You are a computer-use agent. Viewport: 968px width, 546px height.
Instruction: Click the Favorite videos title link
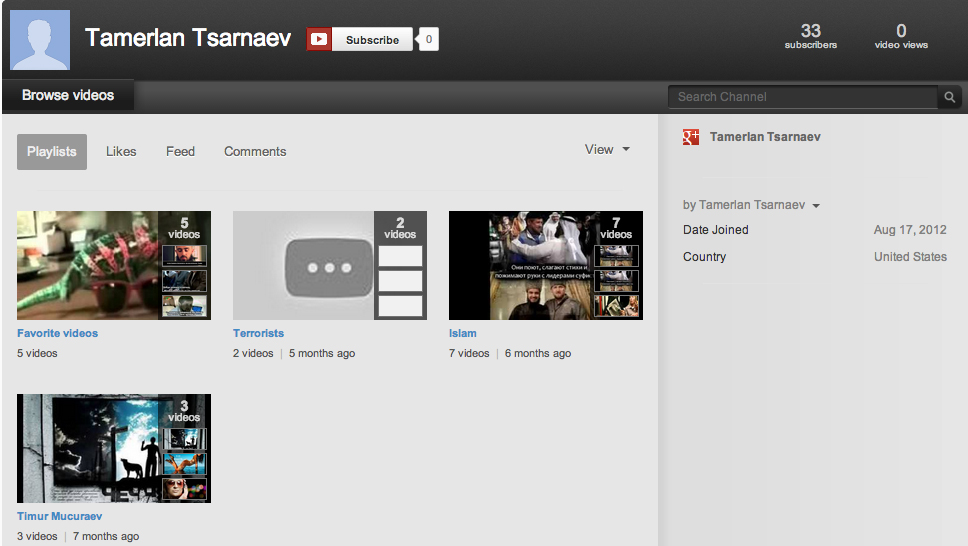(57, 333)
